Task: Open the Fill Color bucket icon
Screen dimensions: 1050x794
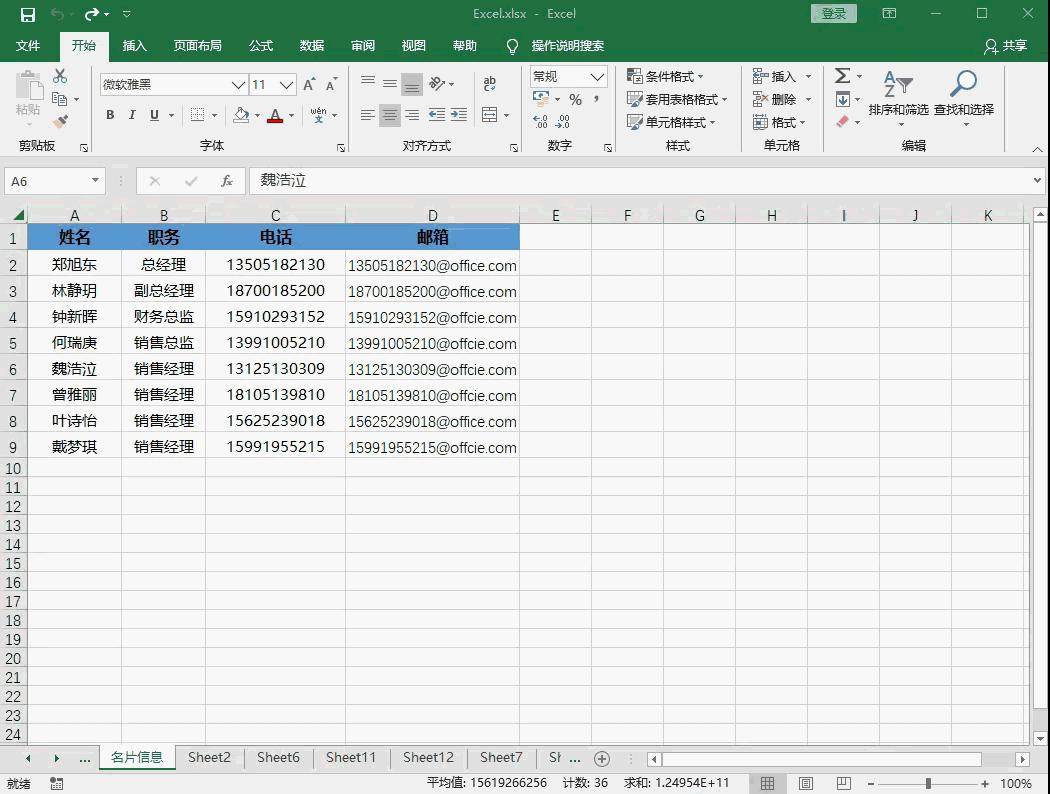Action: (x=240, y=115)
